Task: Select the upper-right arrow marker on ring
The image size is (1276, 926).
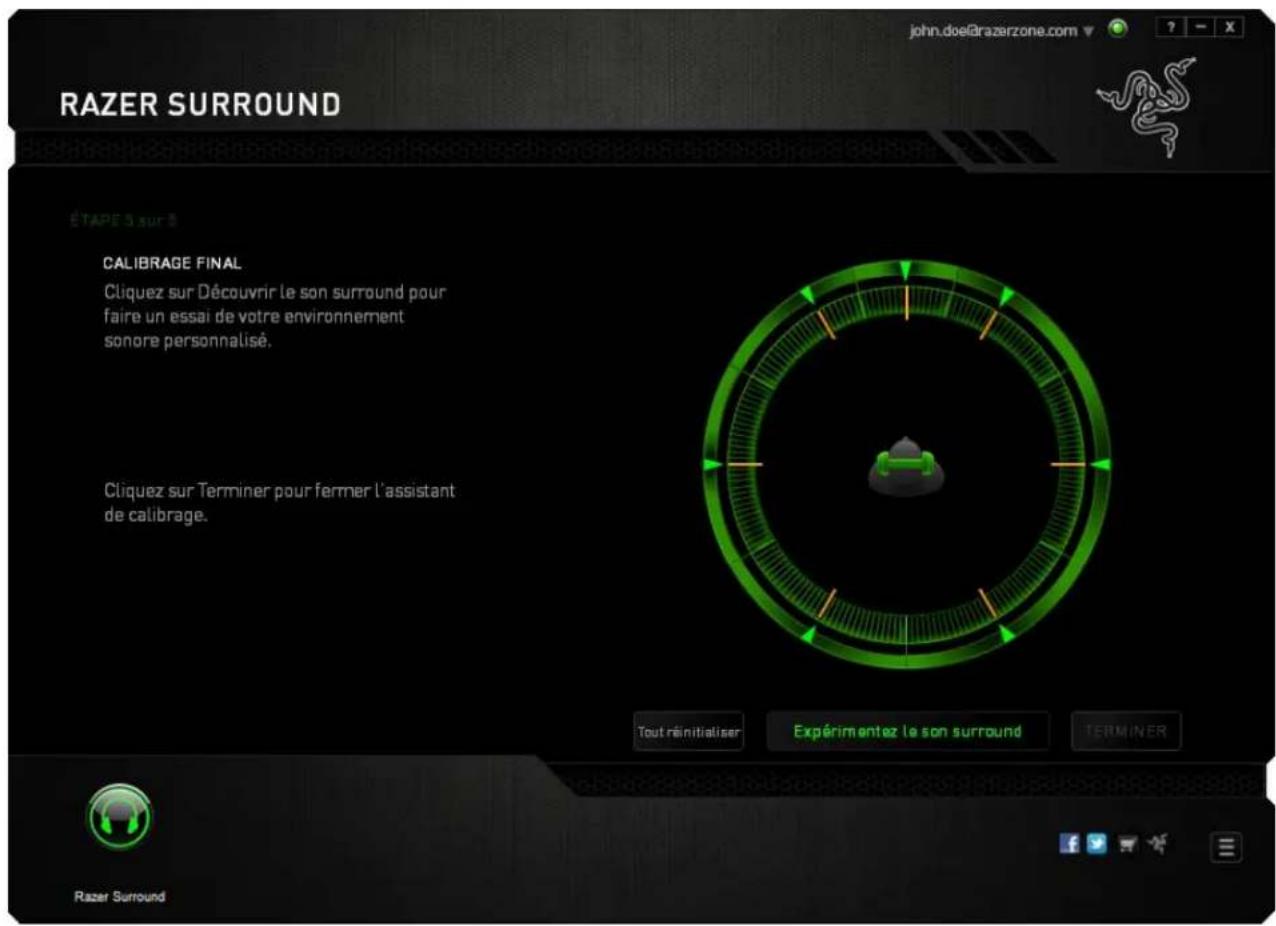Action: pos(1007,297)
